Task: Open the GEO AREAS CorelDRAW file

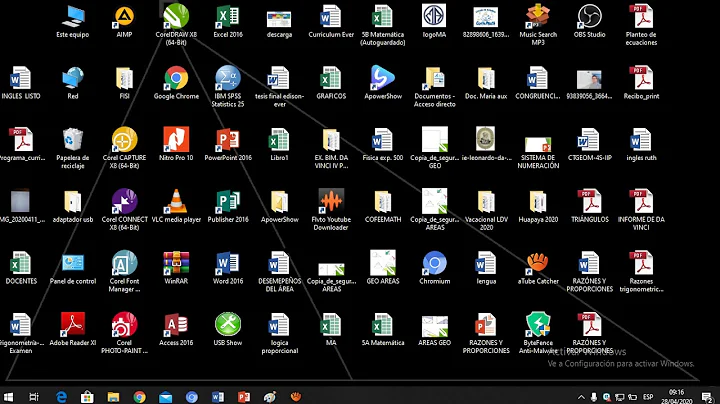Action: click(x=383, y=268)
